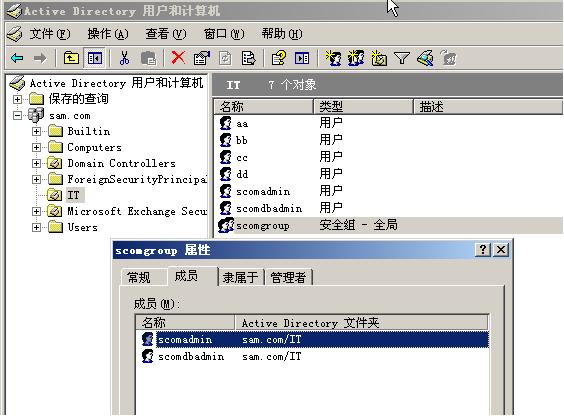Select user cc in the list
Screen dimensions: 564x416
(242, 157)
